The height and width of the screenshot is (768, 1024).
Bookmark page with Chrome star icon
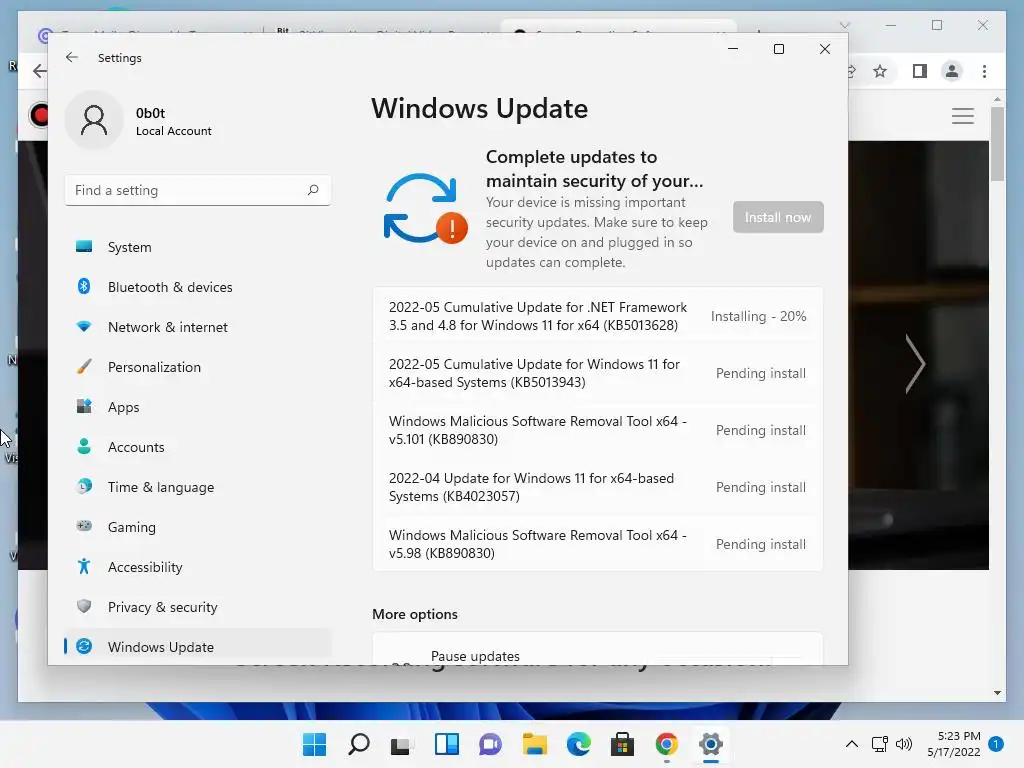(880, 71)
